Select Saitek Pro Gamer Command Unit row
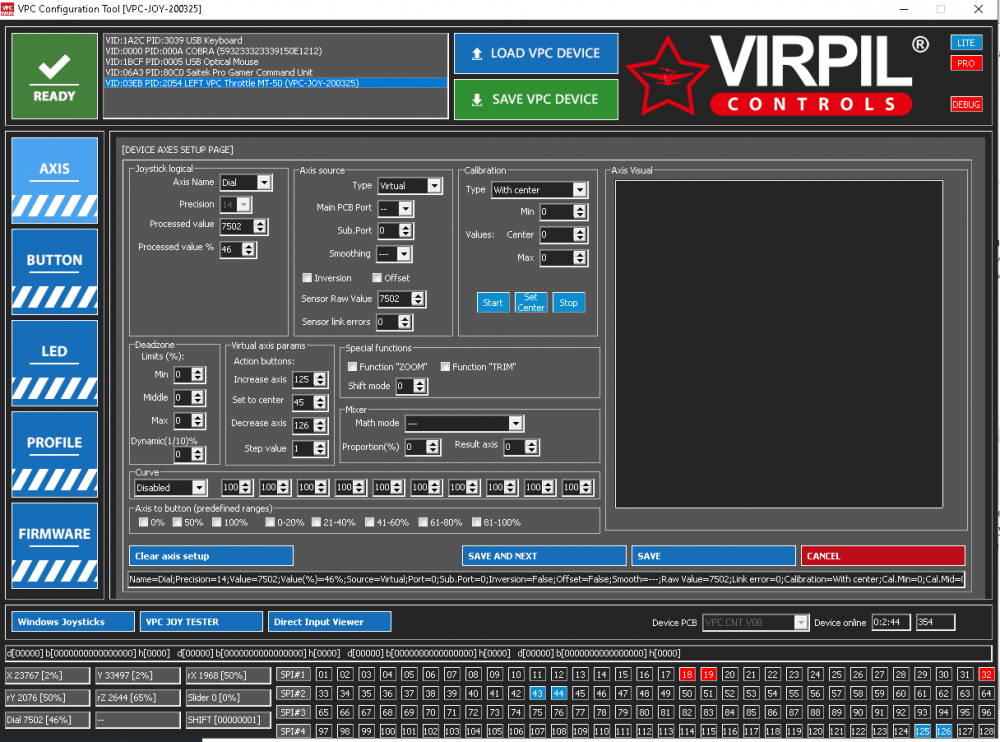1000x742 pixels. coord(276,72)
